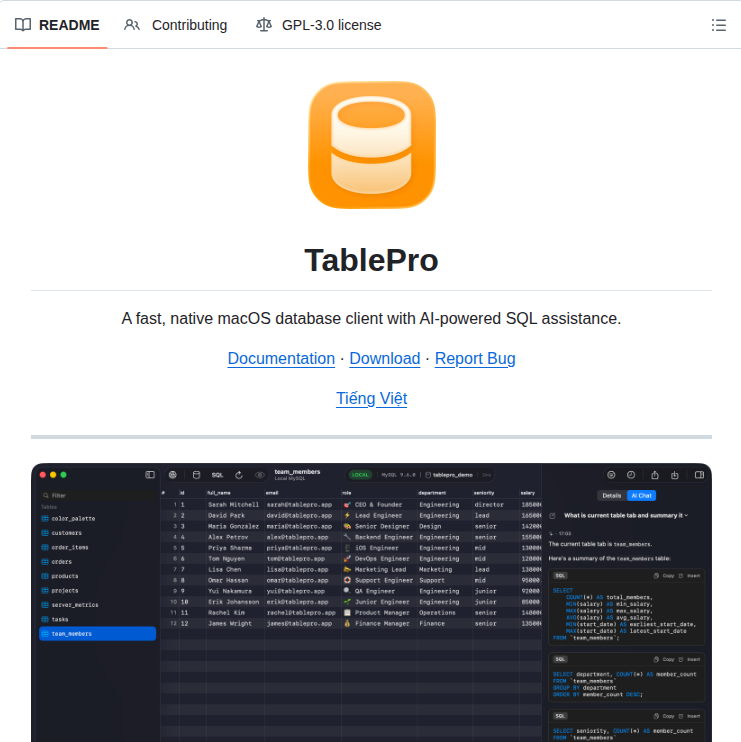Click the rocket emoji in DevOps Engineer row

(347, 559)
